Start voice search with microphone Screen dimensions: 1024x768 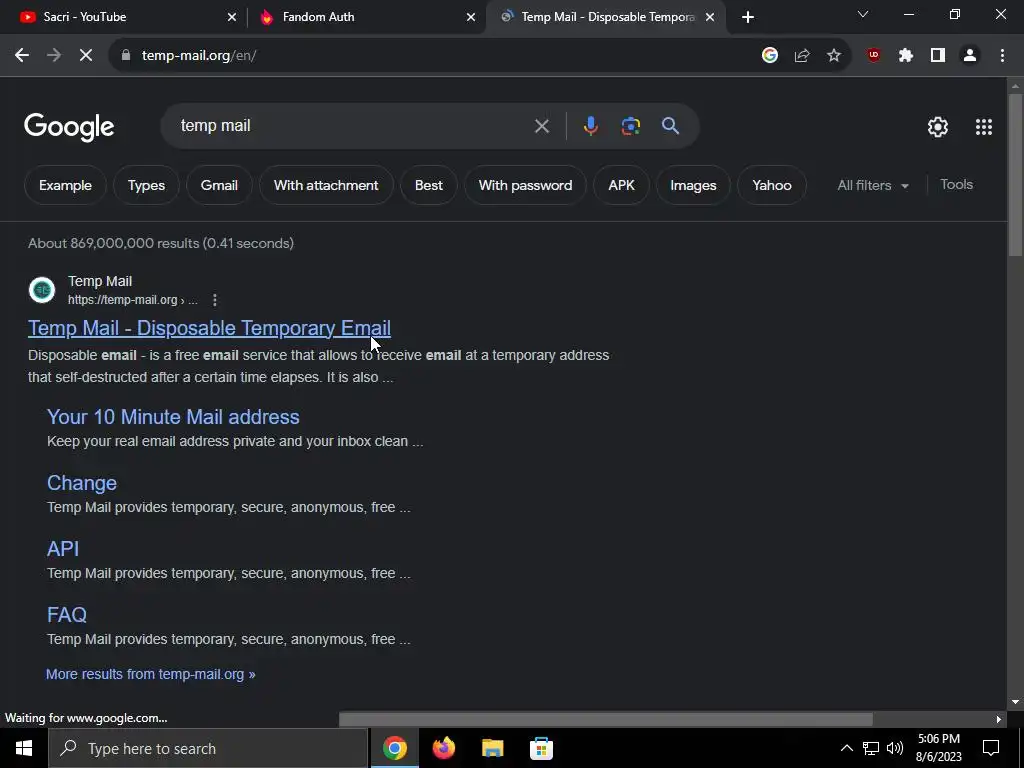click(x=590, y=126)
